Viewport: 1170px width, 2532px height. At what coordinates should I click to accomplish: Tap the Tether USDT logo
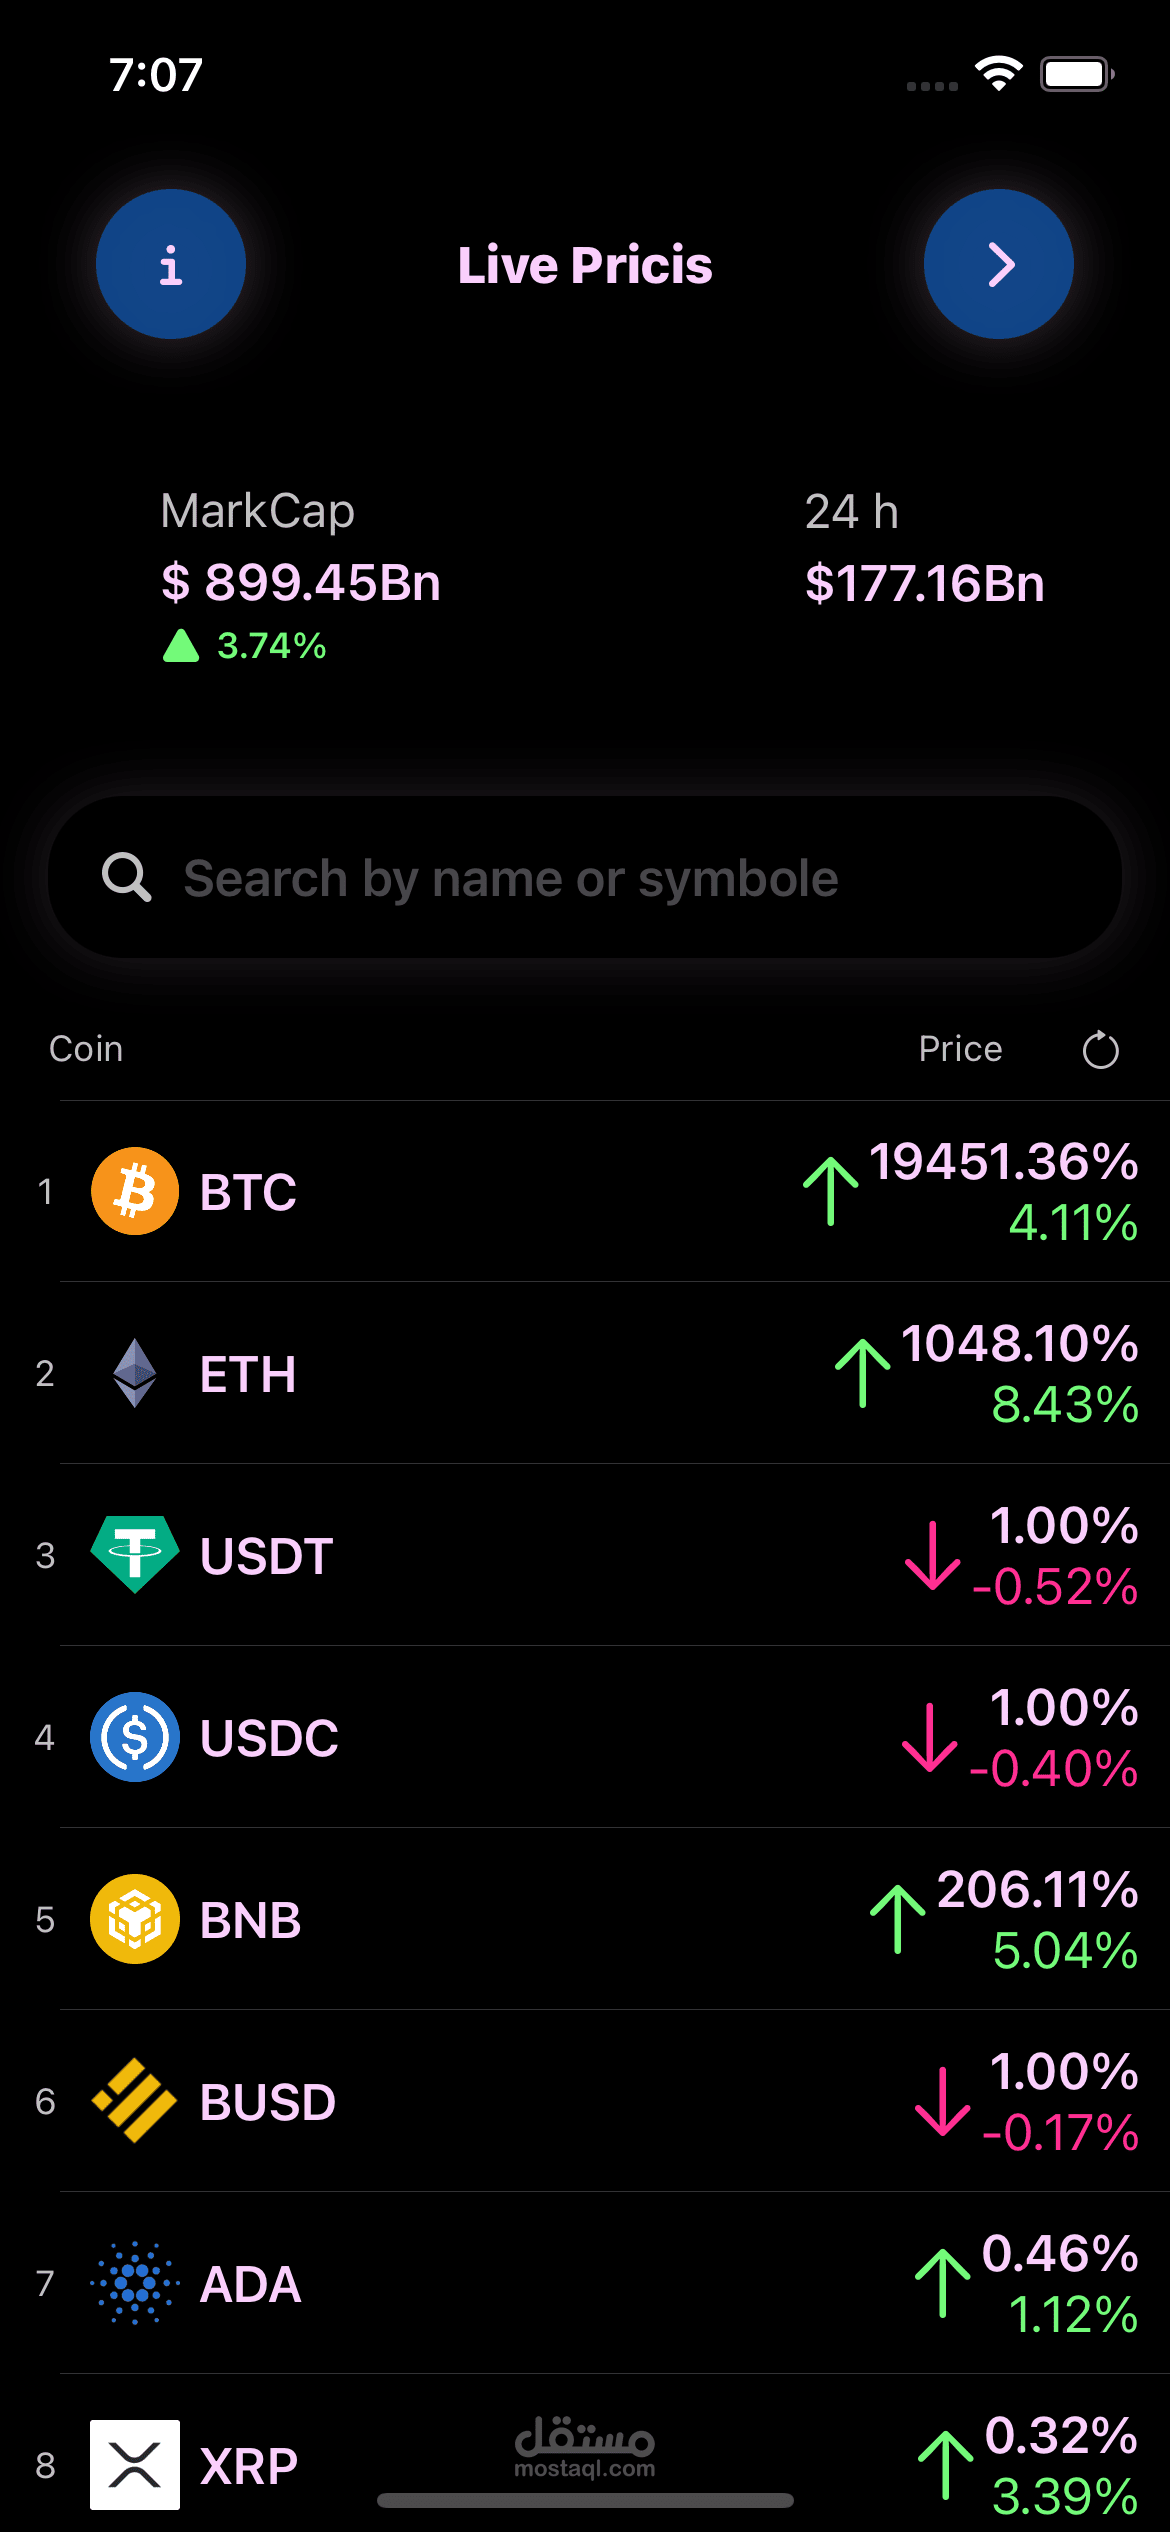click(x=135, y=1554)
